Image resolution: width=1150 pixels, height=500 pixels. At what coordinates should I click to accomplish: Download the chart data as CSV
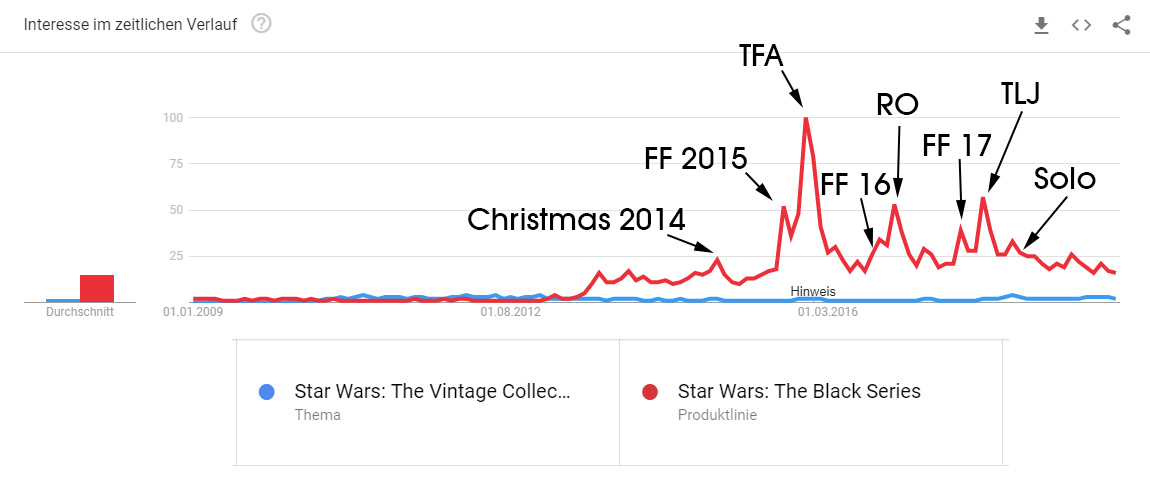point(1041,25)
